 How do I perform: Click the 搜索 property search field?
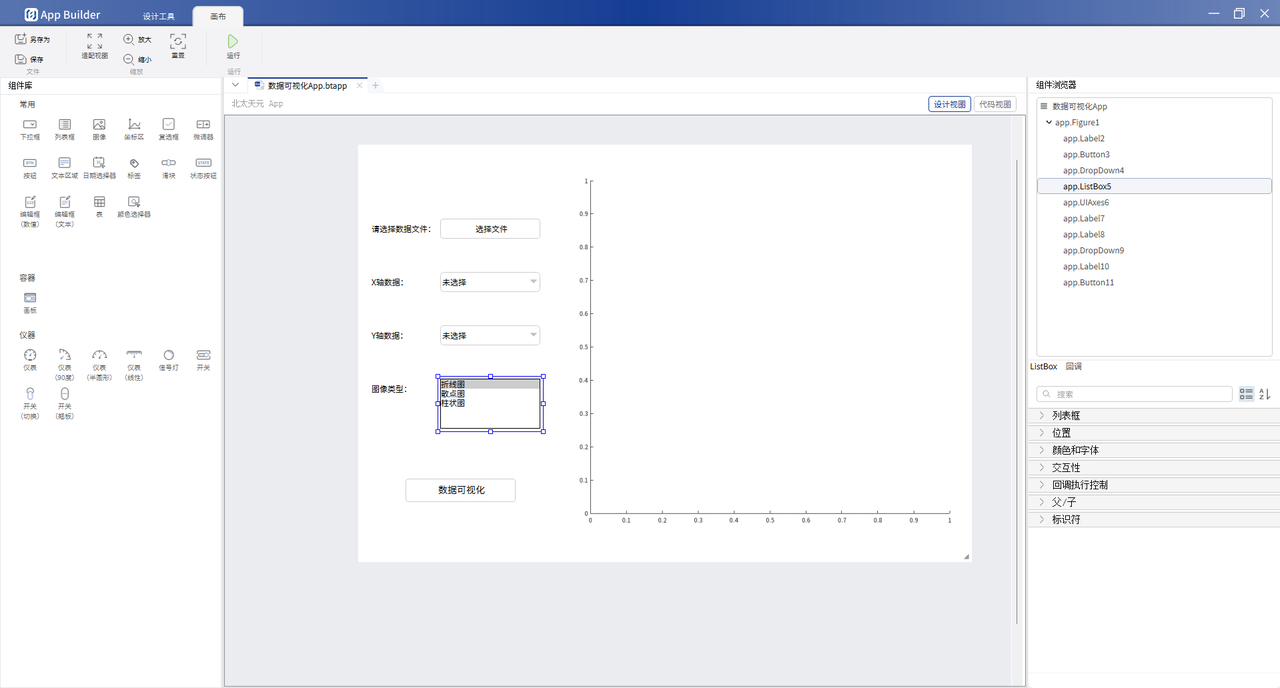click(1134, 394)
